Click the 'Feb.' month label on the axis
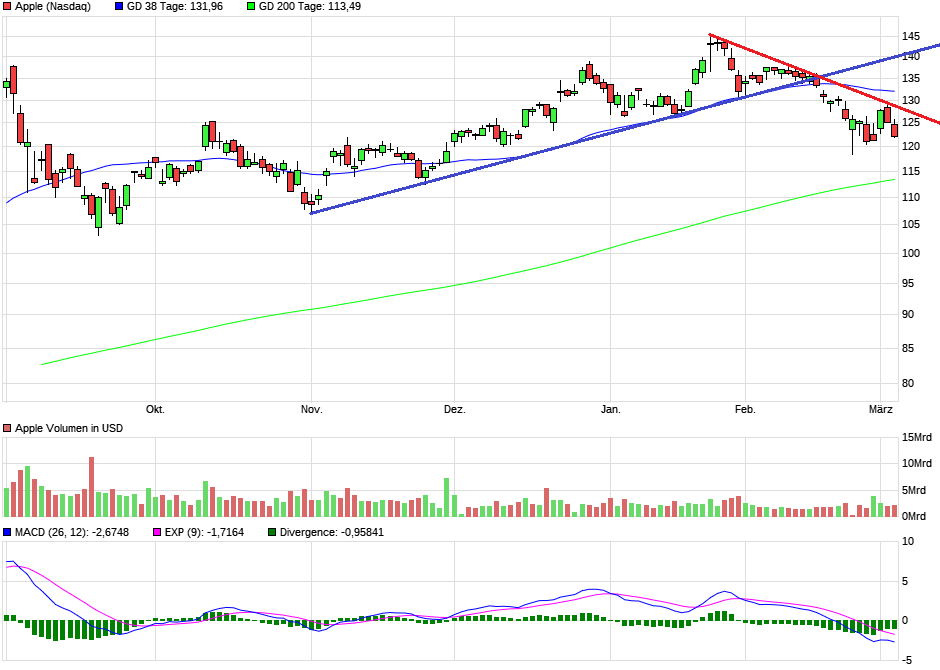The image size is (940, 670). pyautogui.click(x=745, y=409)
